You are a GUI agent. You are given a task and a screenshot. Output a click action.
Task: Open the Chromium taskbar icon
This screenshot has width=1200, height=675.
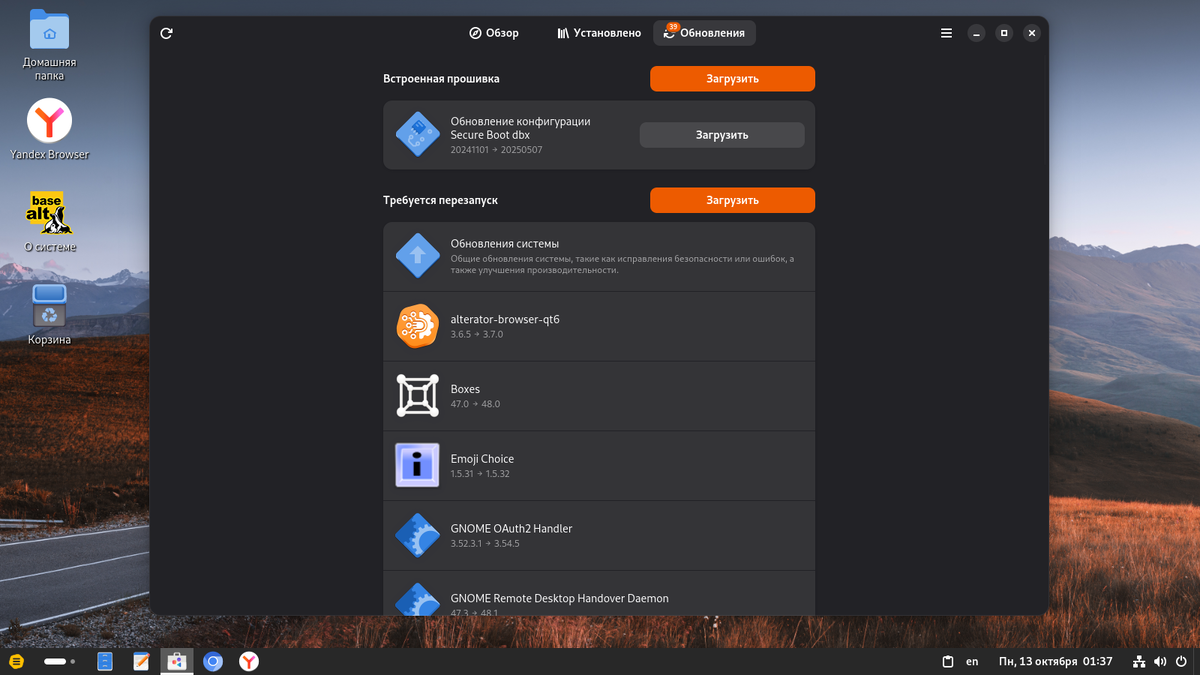212,662
